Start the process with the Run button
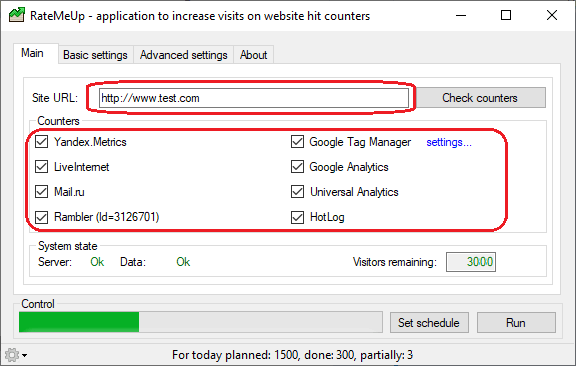The height and width of the screenshot is (366, 576). pos(516,323)
